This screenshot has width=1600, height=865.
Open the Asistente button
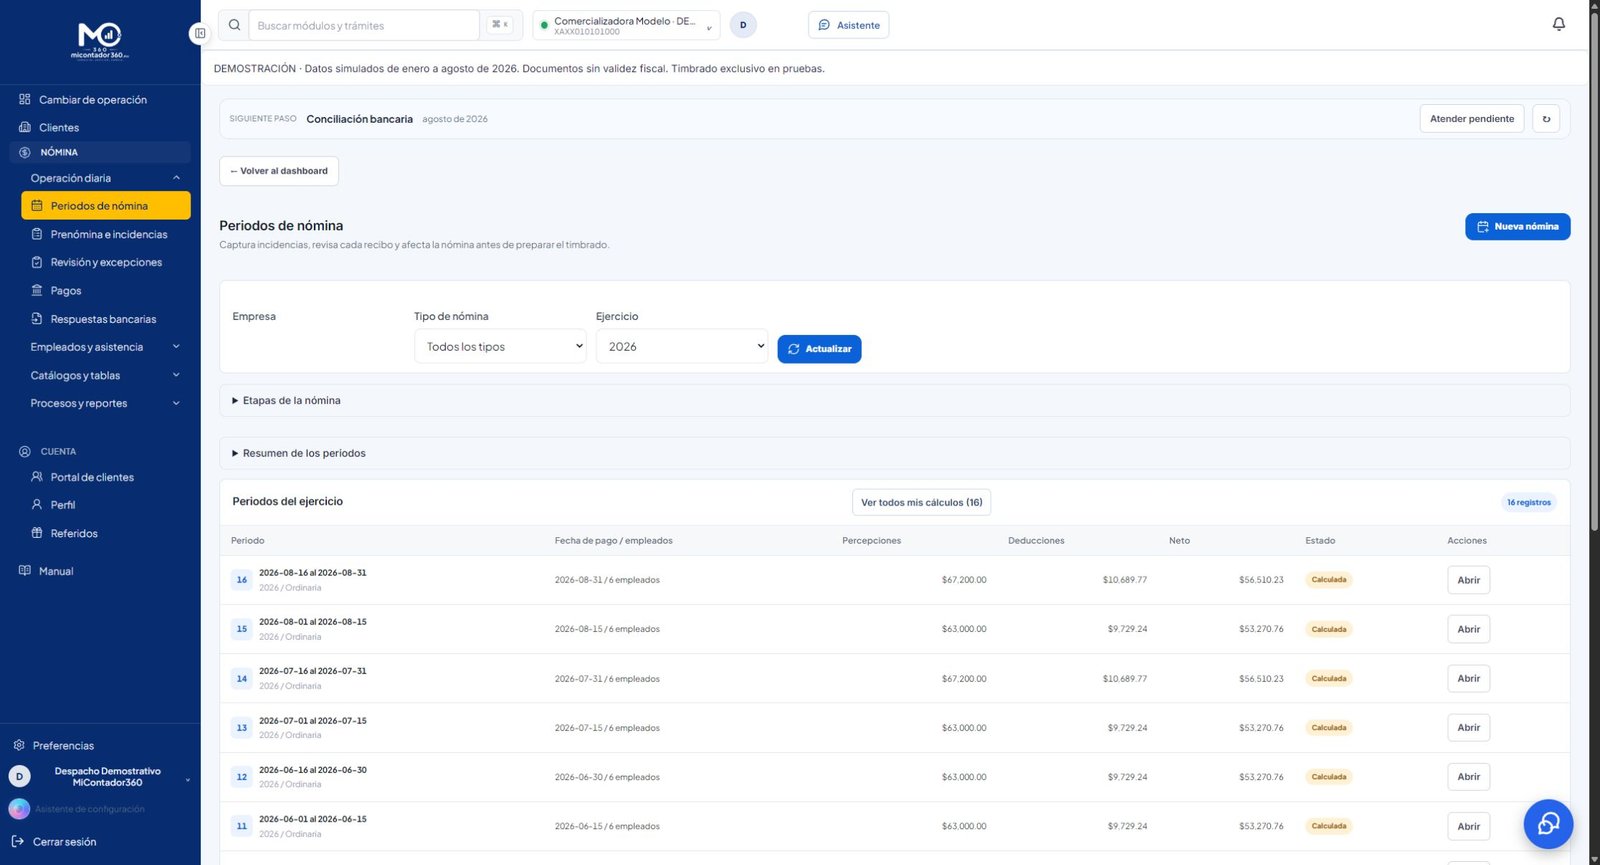click(848, 25)
